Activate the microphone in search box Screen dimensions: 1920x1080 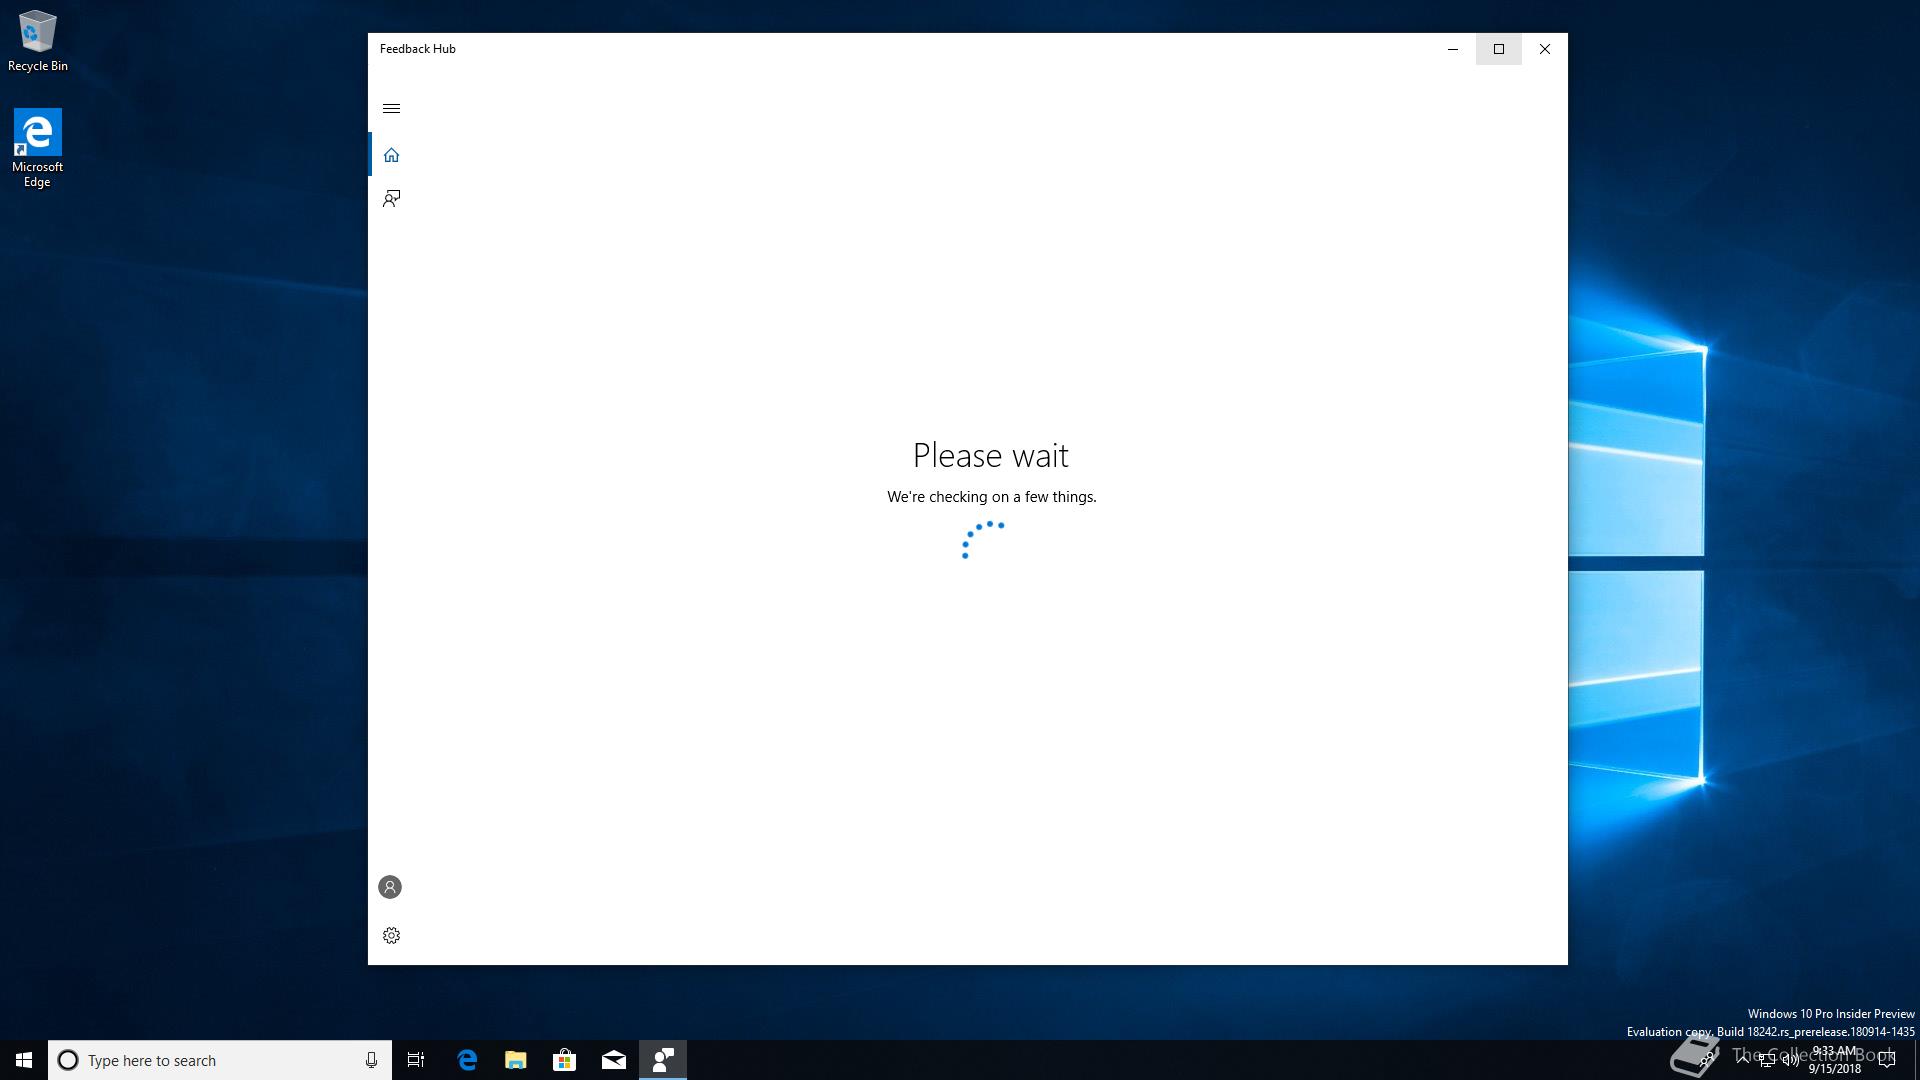coord(371,1060)
